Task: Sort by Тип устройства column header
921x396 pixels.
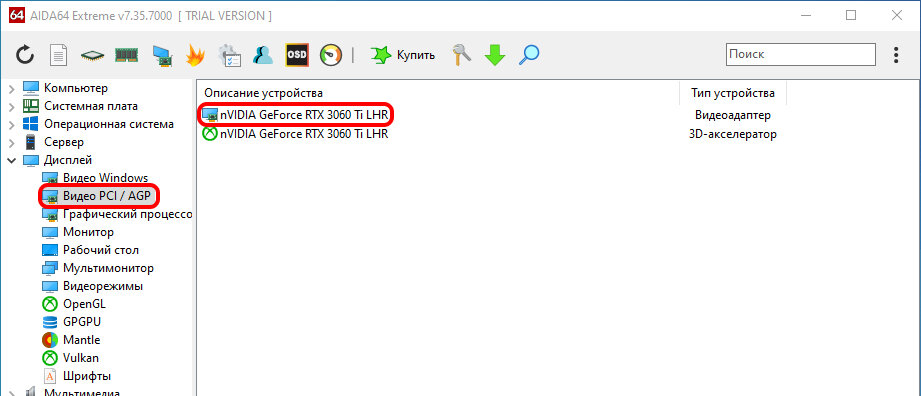Action: point(732,93)
